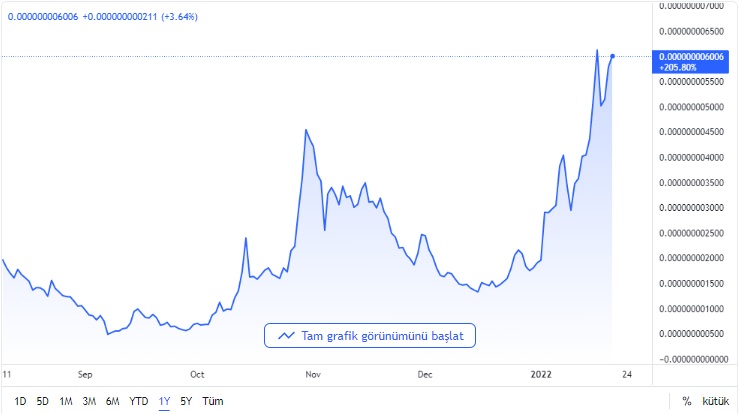
Task: Select the 1M time range
Action: point(66,401)
